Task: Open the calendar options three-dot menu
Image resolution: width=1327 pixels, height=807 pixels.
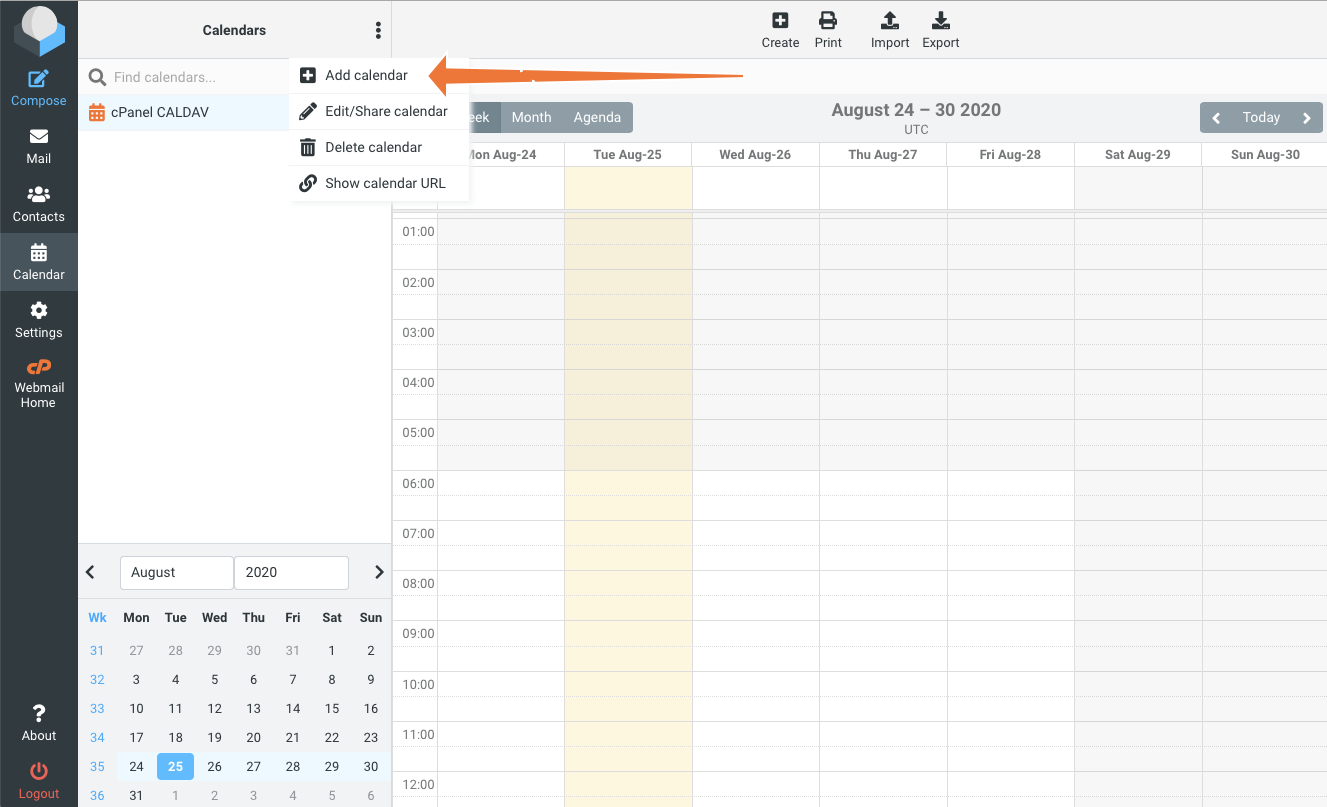Action: tap(378, 30)
